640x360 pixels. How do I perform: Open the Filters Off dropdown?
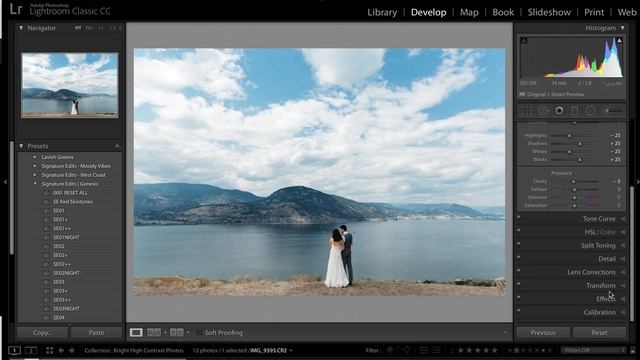pyautogui.click(x=593, y=350)
